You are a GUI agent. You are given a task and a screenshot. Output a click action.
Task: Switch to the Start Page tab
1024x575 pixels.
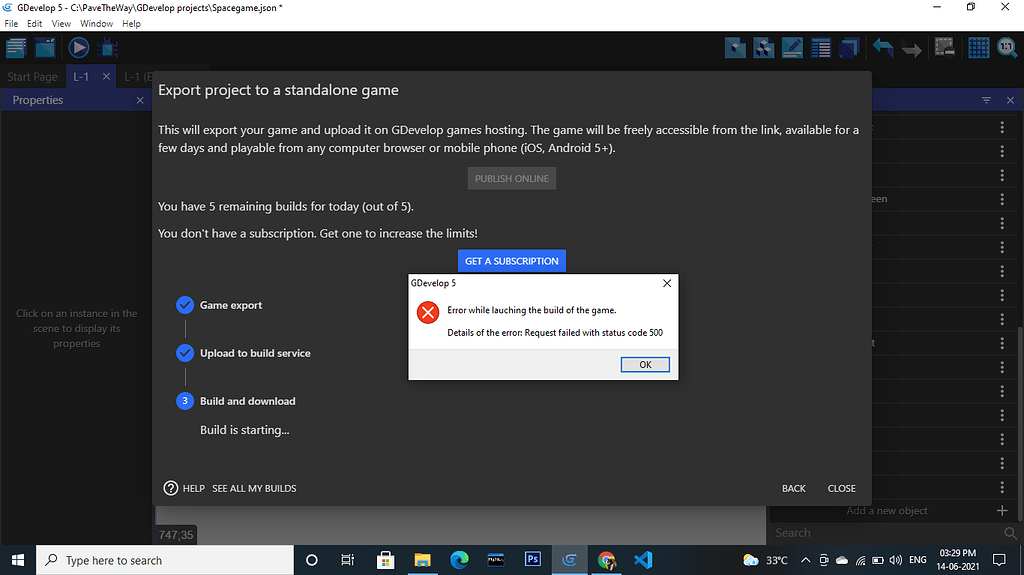[x=33, y=76]
